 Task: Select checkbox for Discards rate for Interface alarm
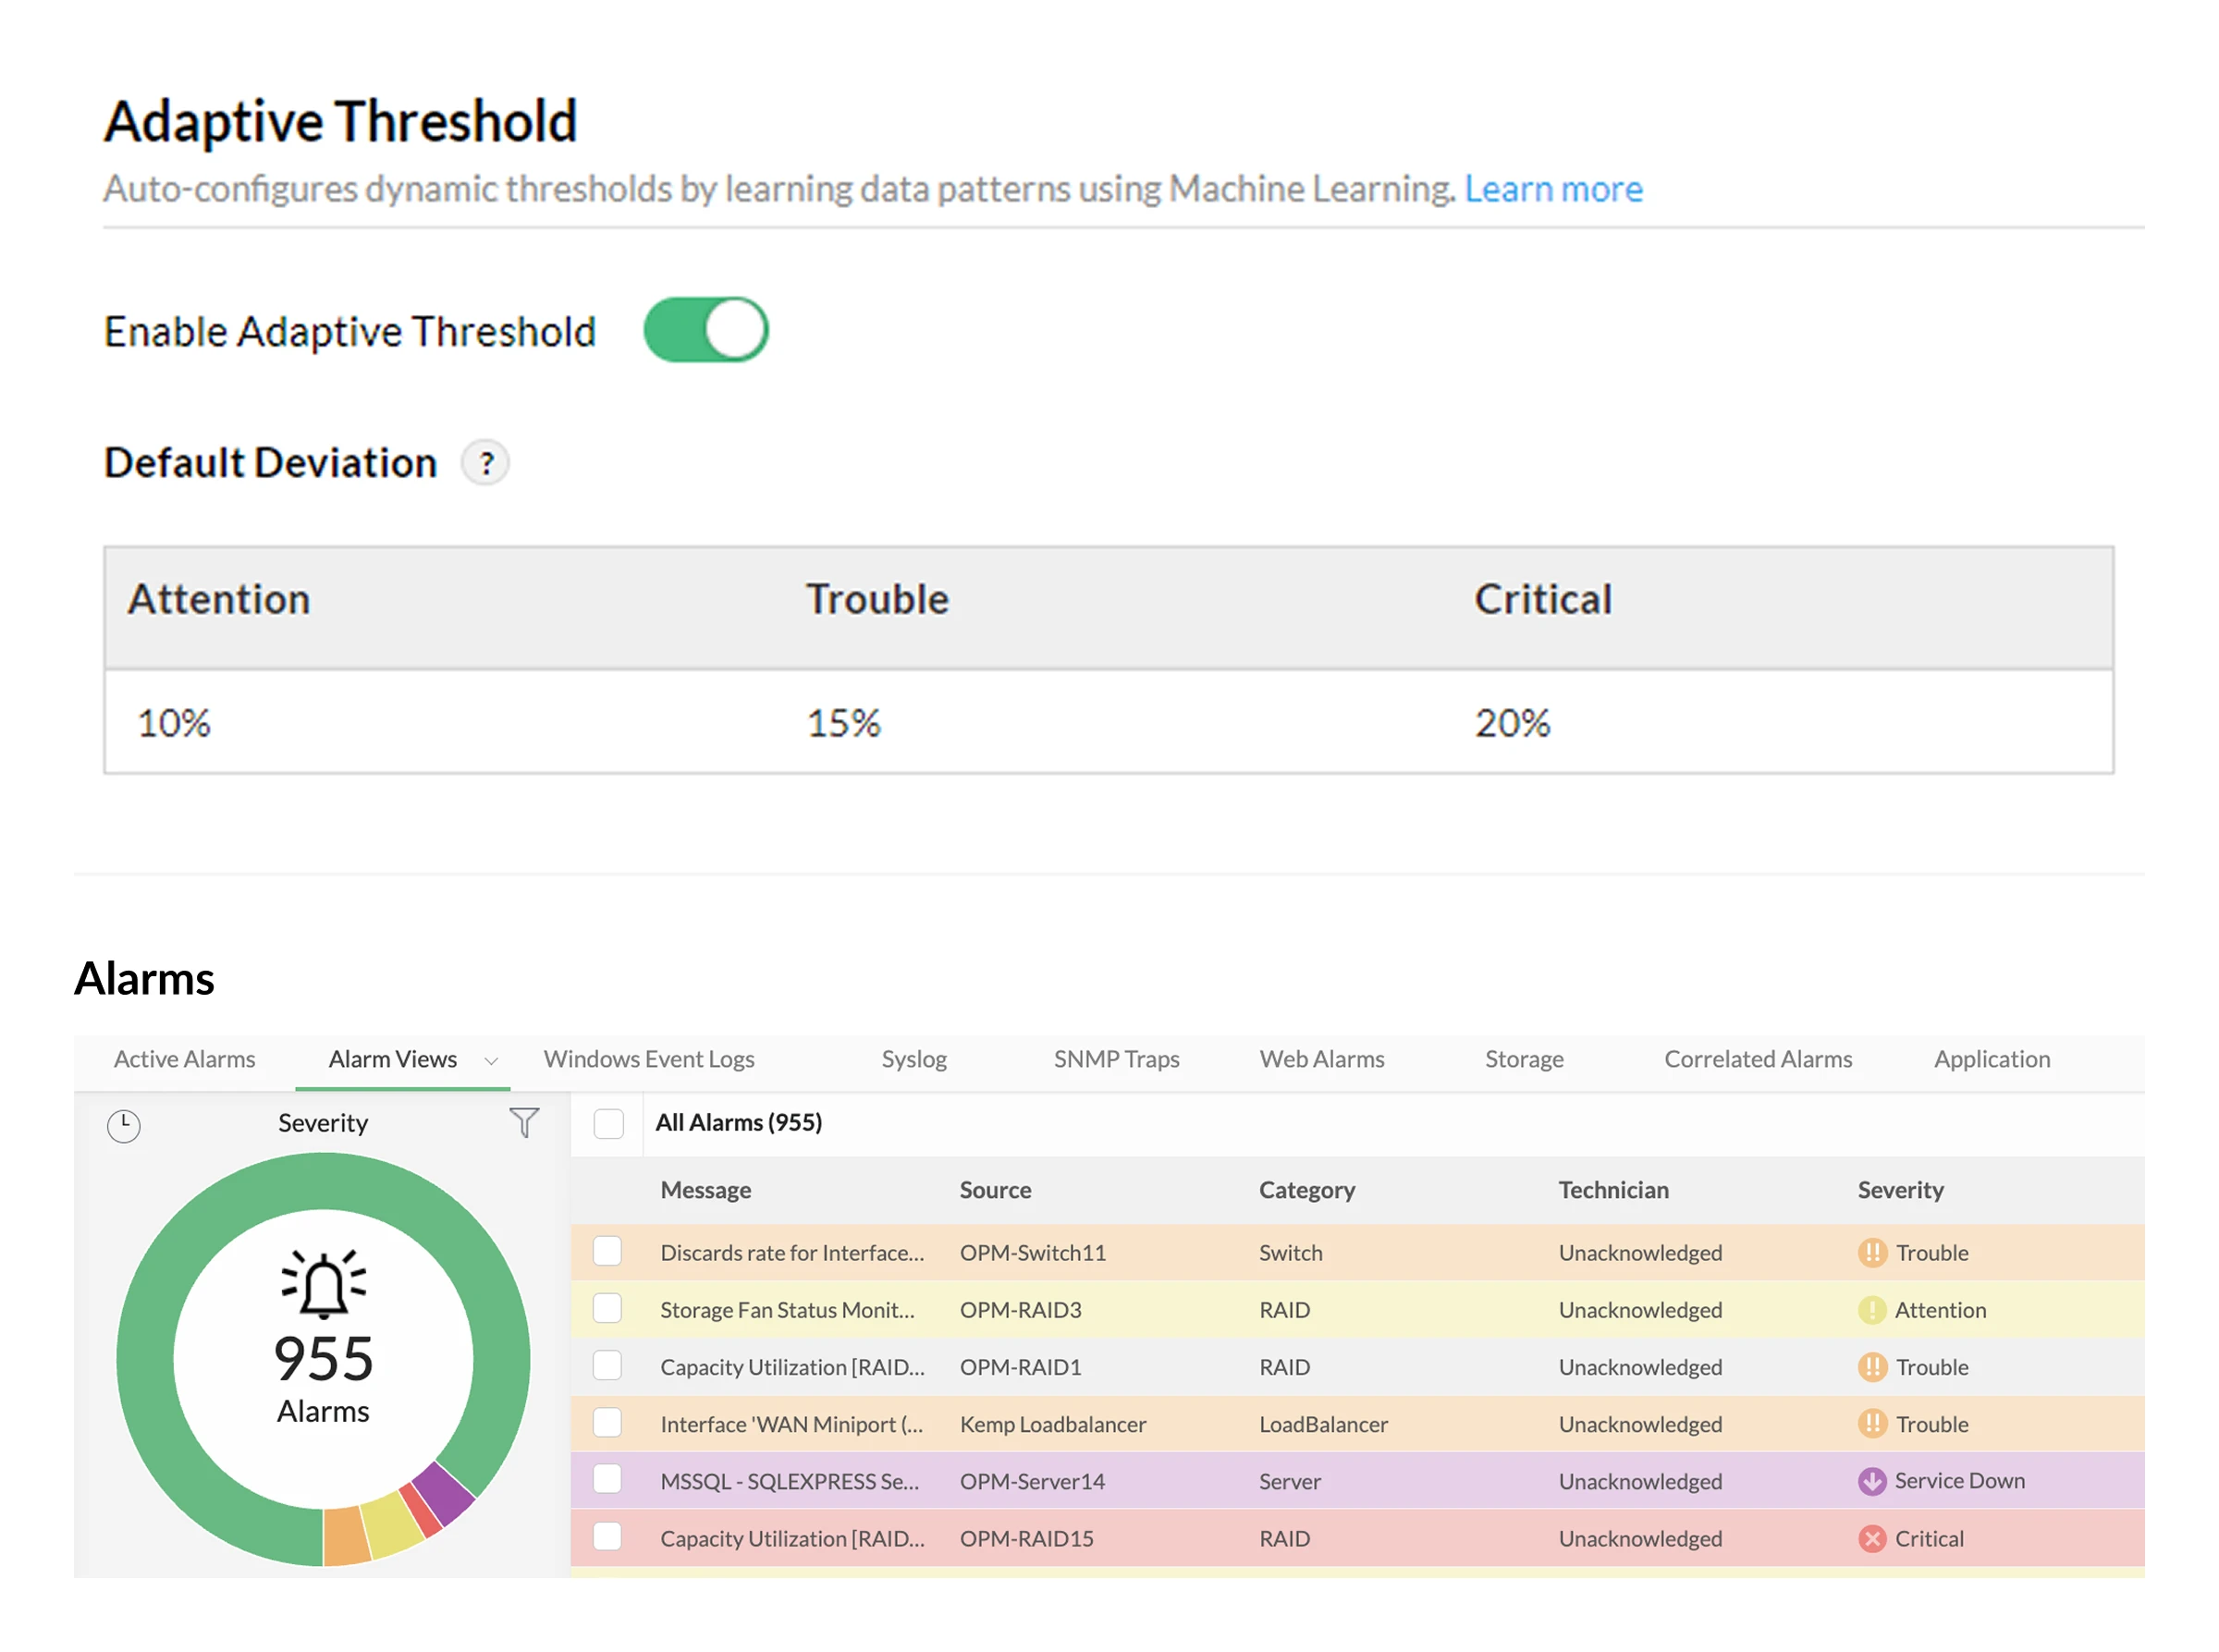[x=607, y=1252]
